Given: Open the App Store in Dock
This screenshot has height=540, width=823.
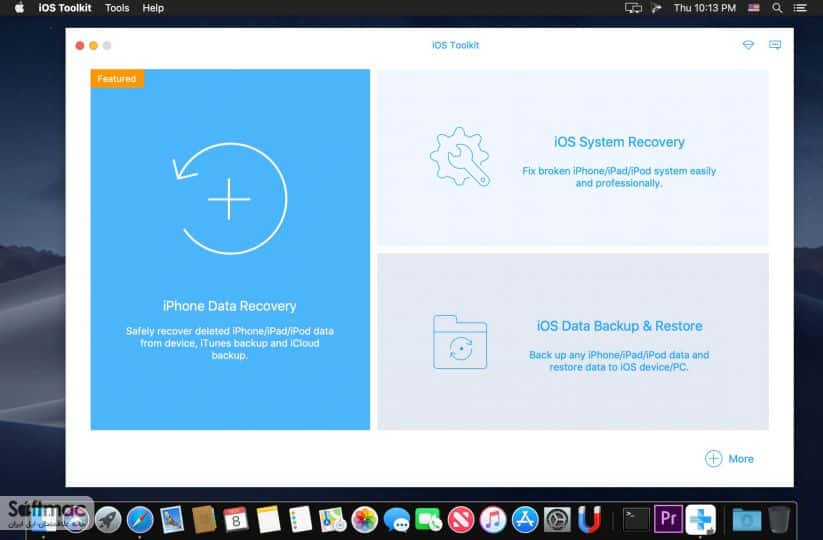Looking at the screenshot, I should pos(525,520).
